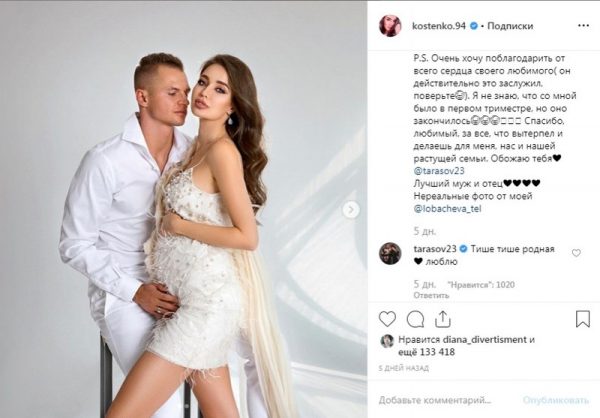This screenshot has width=600, height=418.
Task: Click the Подписки following button
Action: pos(510,26)
